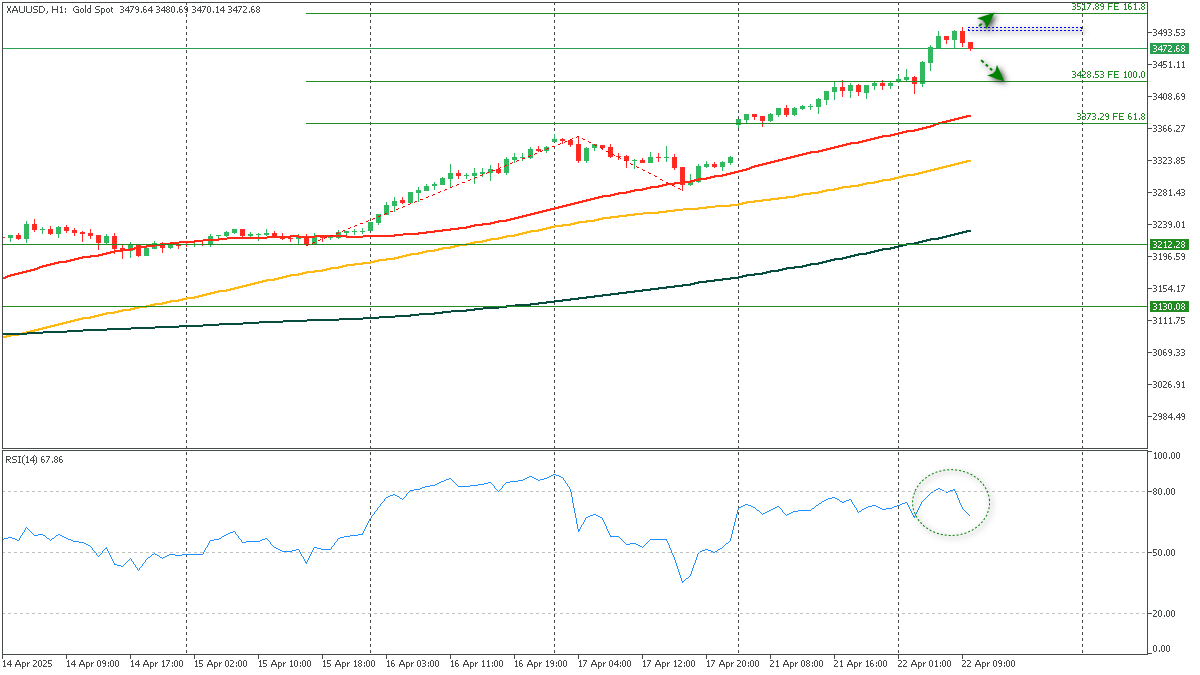Select the "3517.89 FE 161.8" Fibonacci label
This screenshot has height=675, width=1200.
1107,7
